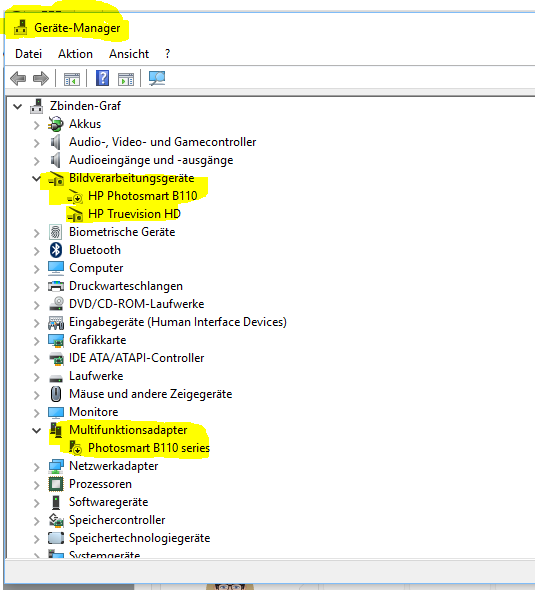
Task: Select the Eingabegeräte (Human Interface Devices) label
Action: 178,322
